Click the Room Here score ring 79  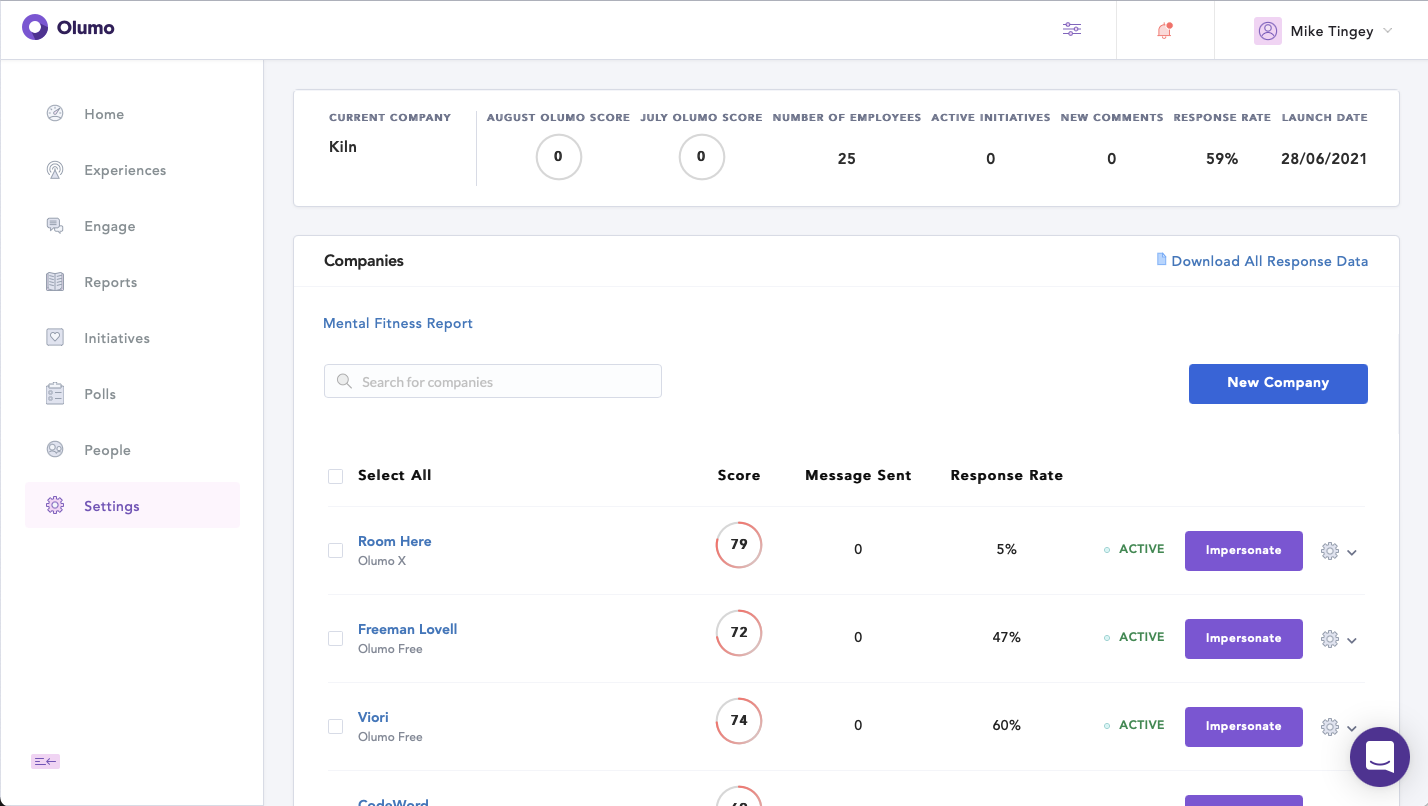[x=739, y=545]
